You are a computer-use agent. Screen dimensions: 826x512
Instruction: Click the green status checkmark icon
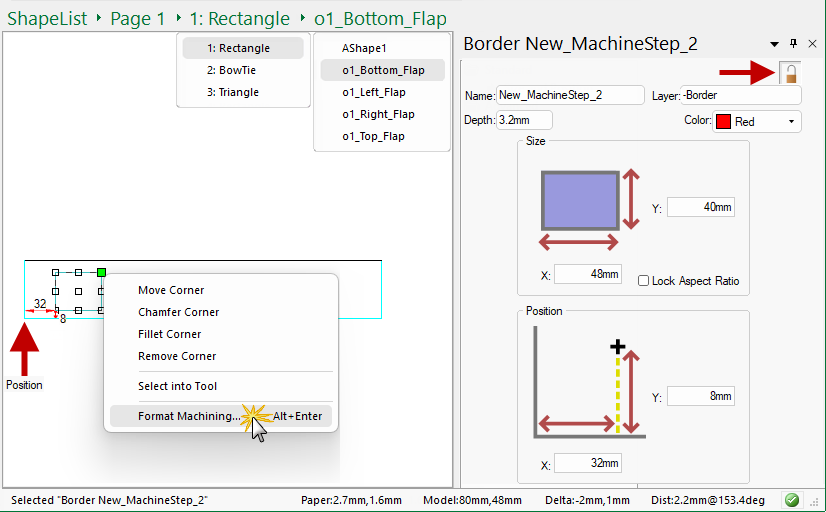click(x=792, y=499)
